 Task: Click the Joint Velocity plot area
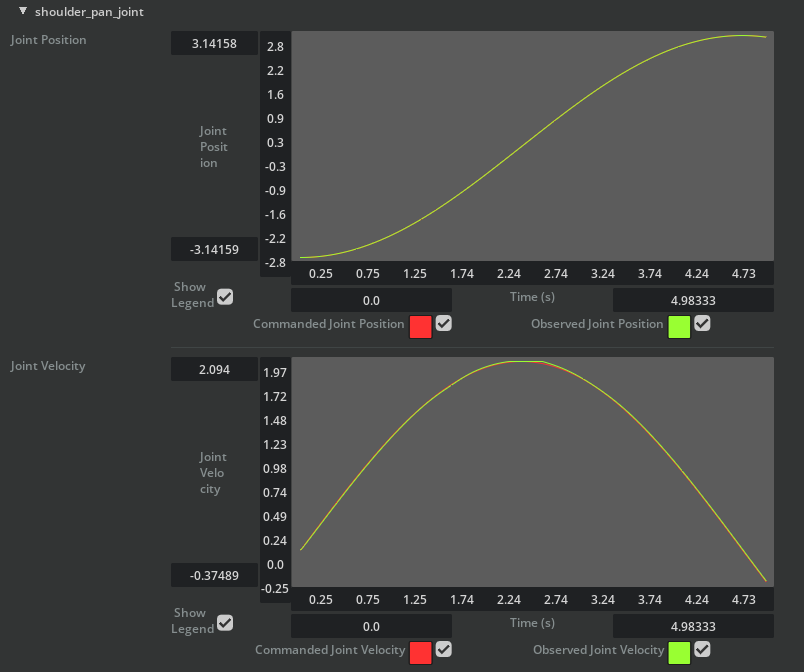532,472
